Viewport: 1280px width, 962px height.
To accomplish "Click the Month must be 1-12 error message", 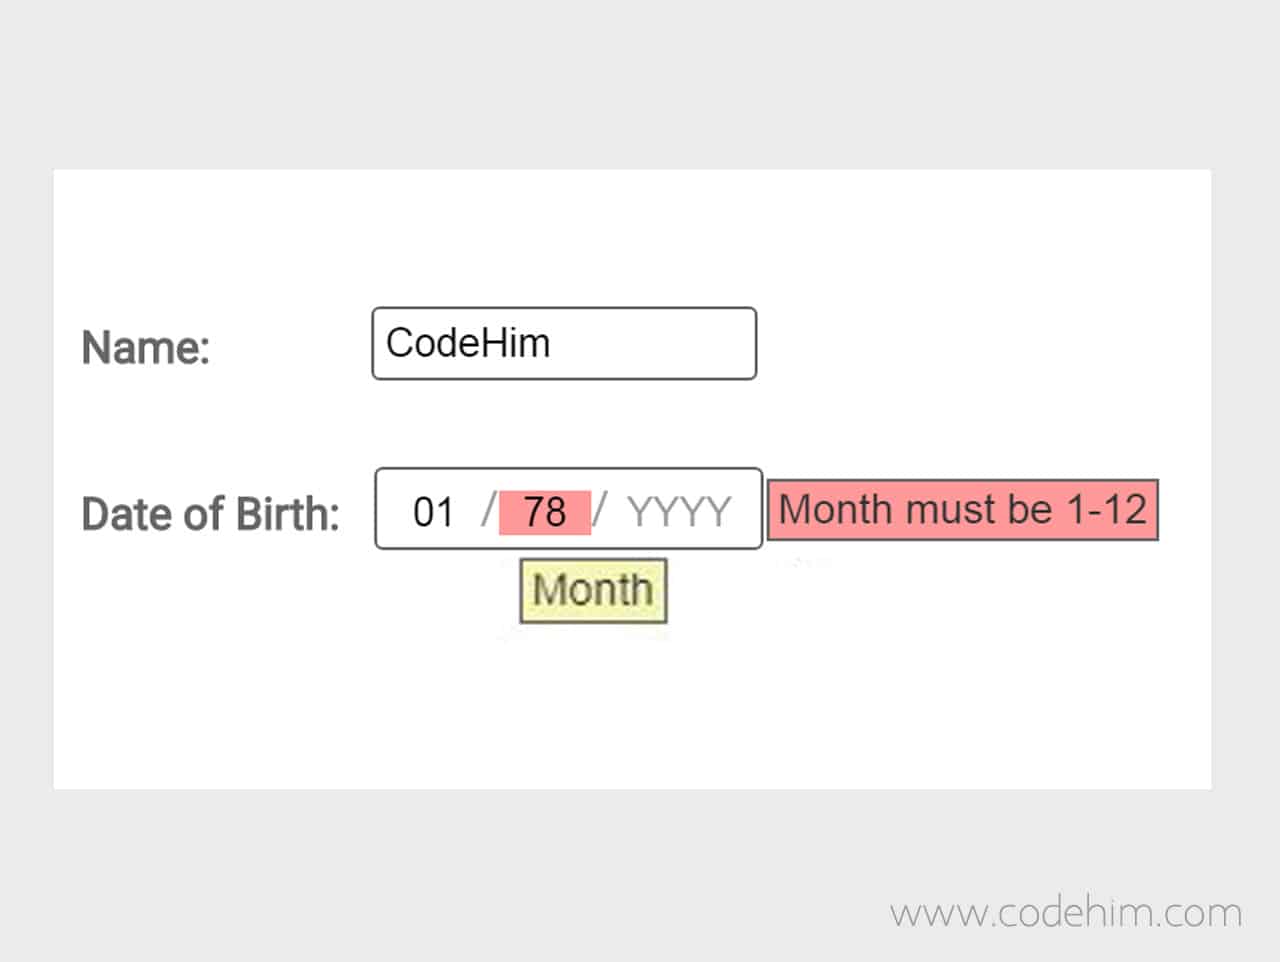I will [962, 510].
